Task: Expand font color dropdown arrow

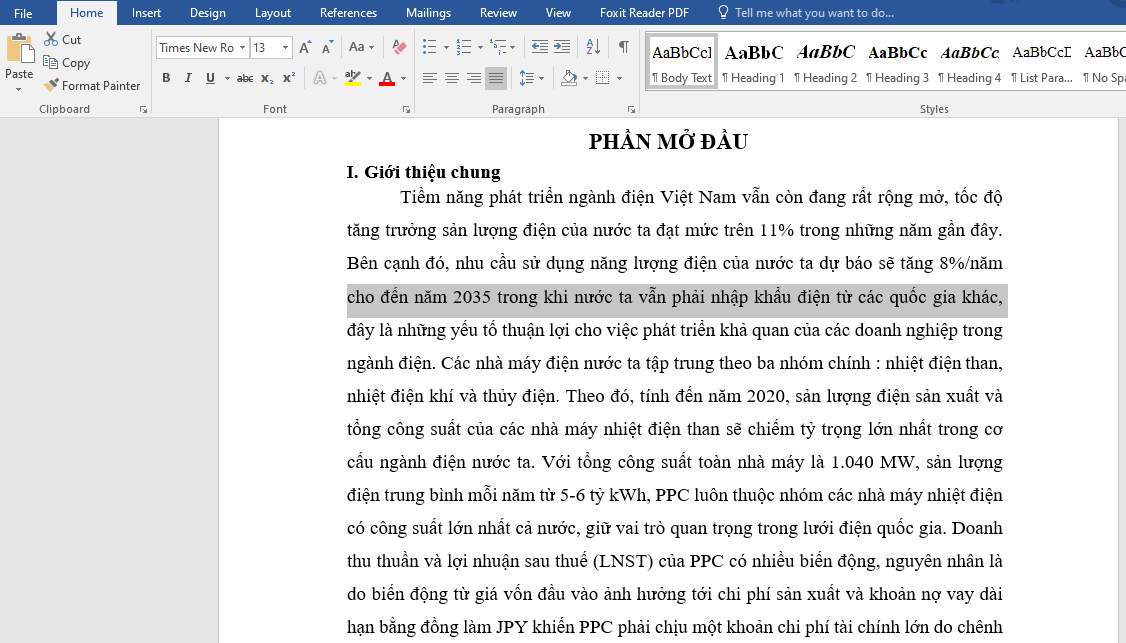Action: (x=404, y=78)
